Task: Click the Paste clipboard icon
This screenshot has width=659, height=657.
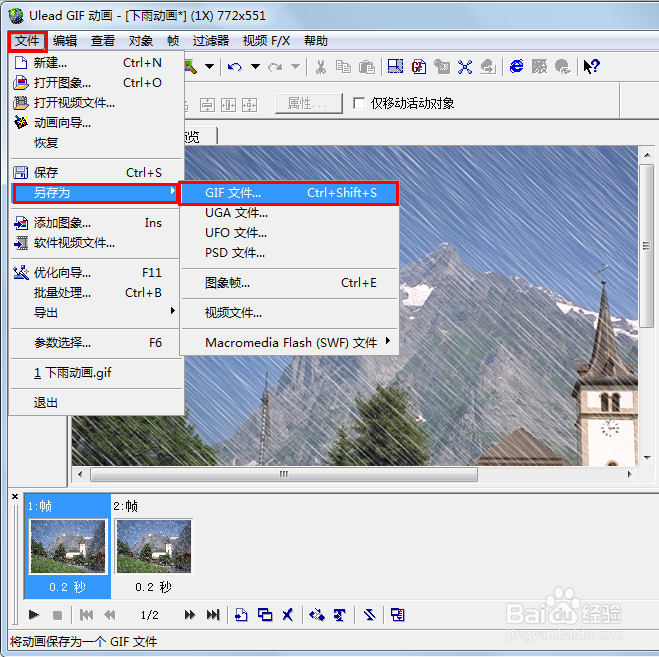Action: [x=366, y=66]
